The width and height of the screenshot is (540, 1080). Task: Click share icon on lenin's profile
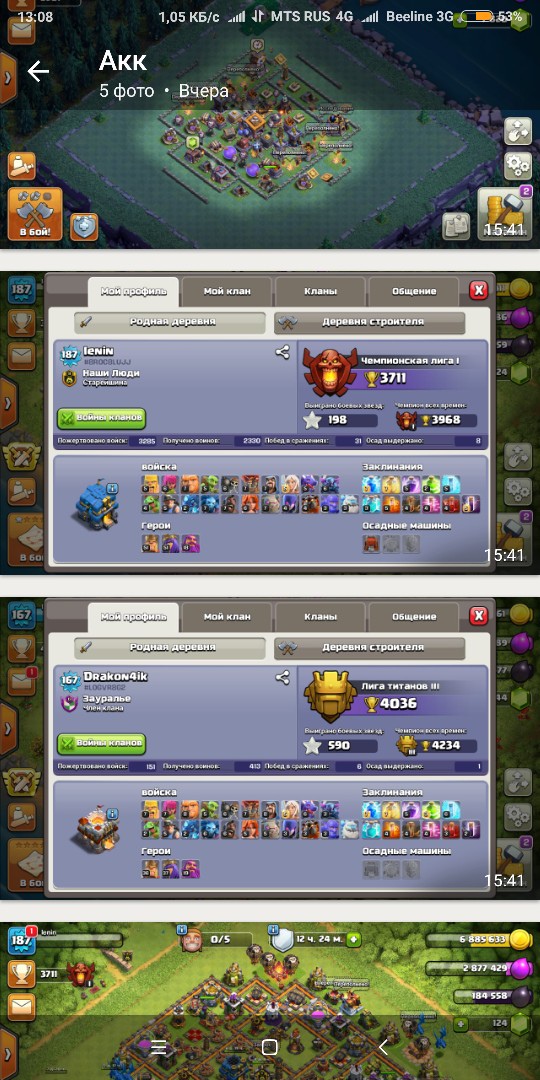click(282, 353)
